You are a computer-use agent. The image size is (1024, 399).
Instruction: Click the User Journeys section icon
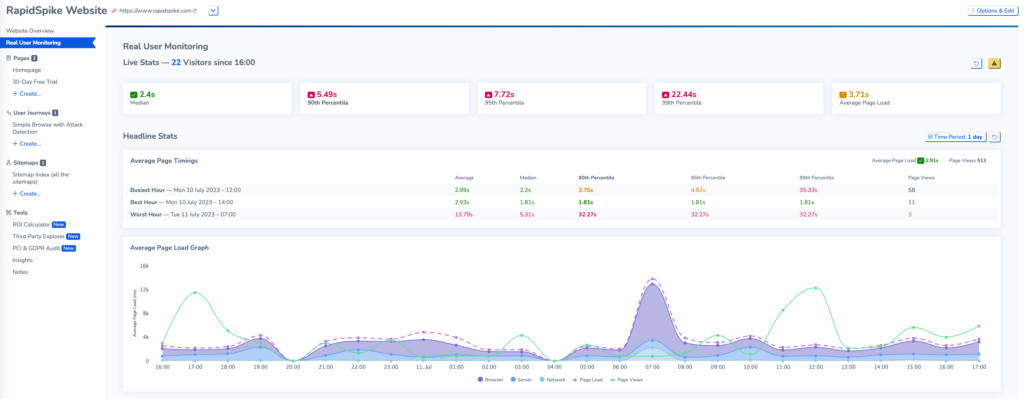8,113
